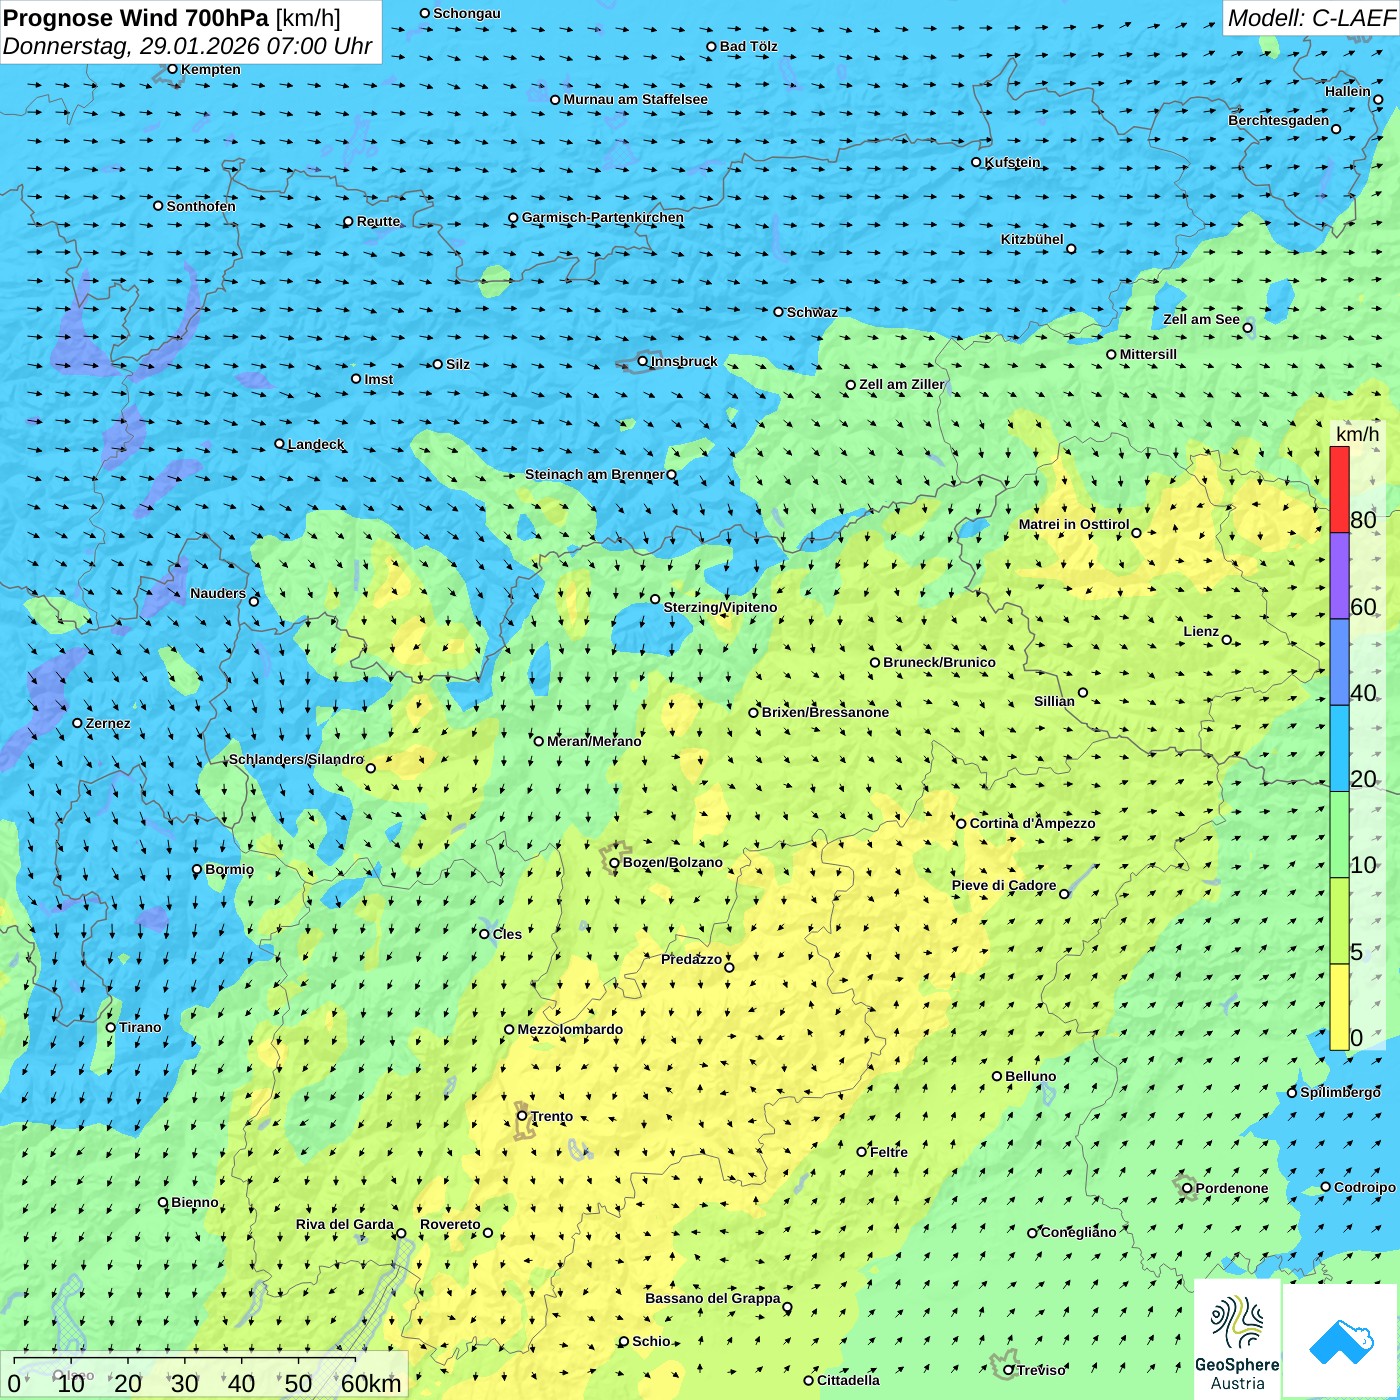Click the Landeck city marker

(x=280, y=444)
